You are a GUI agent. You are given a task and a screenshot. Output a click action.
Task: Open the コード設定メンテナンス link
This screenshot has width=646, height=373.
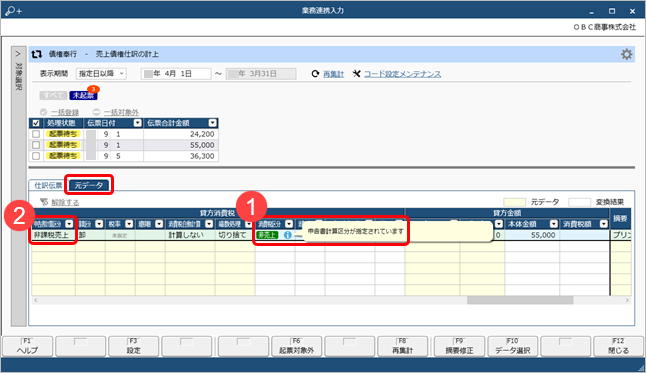tap(402, 74)
